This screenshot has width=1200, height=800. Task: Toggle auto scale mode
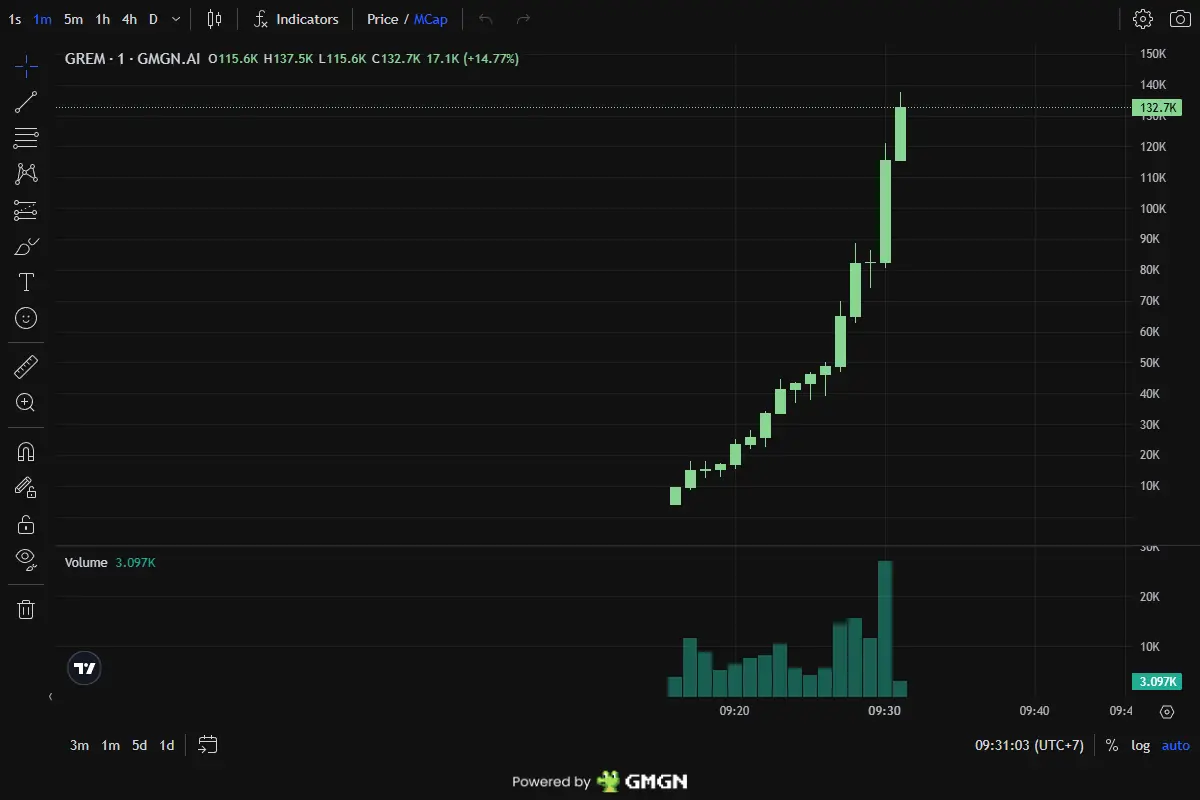1175,745
